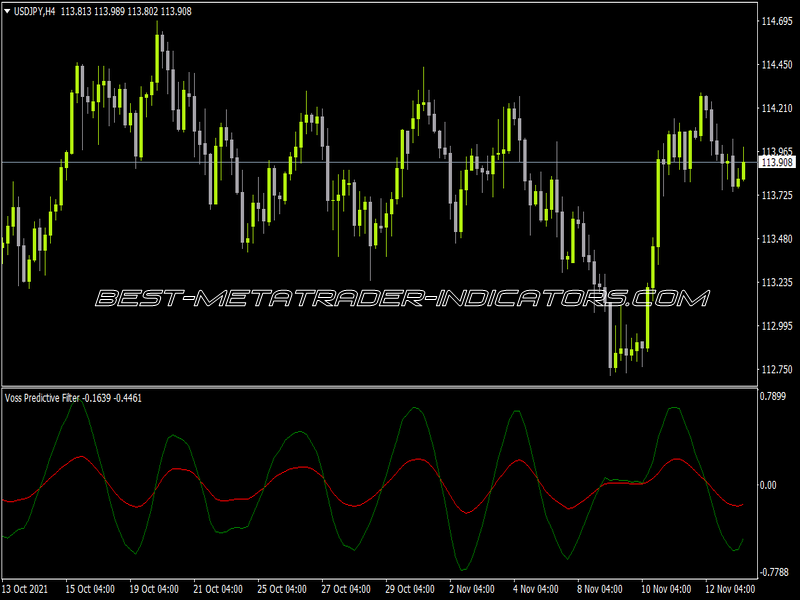Click the current price tag 113.908
This screenshot has width=800, height=600.
click(777, 162)
